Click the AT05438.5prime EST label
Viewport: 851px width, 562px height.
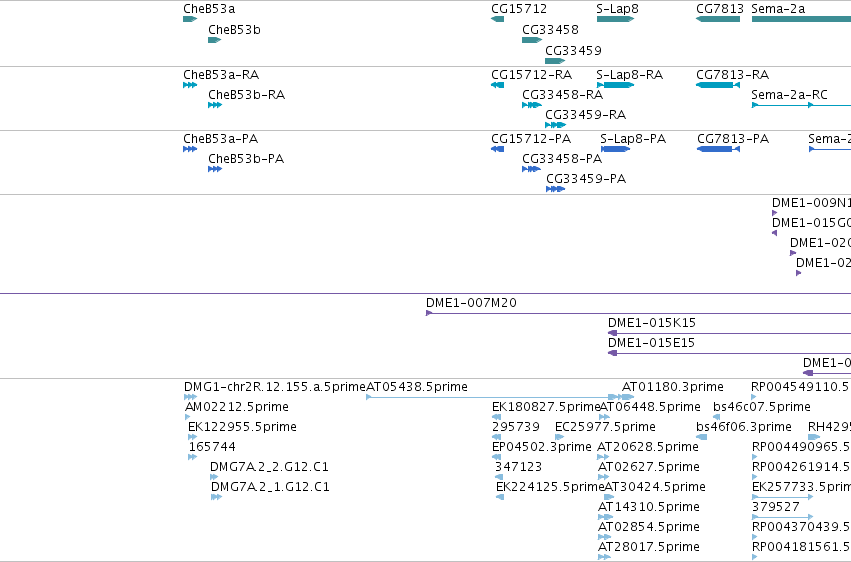point(417,387)
